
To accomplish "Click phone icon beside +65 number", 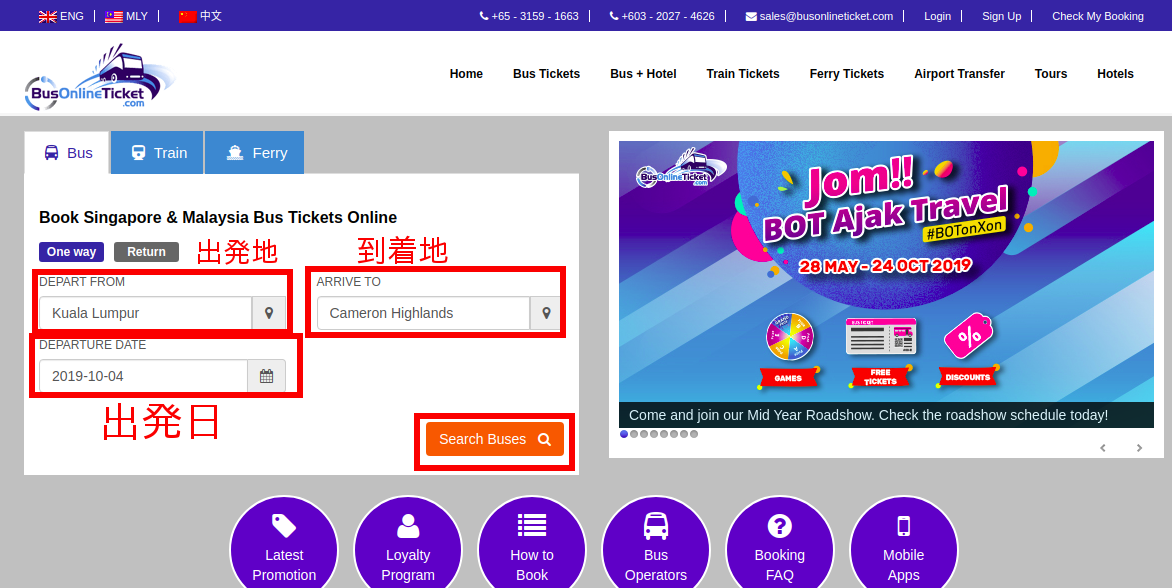I will click(x=484, y=16).
